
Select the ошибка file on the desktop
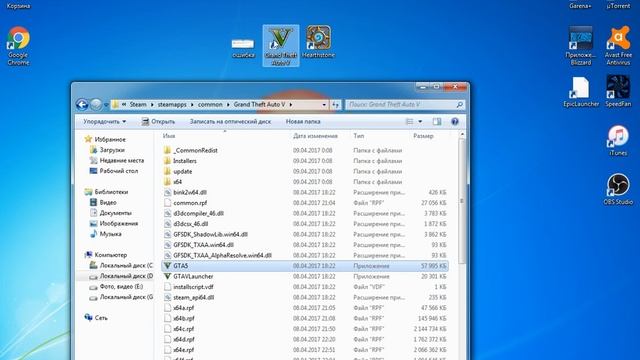tap(243, 48)
